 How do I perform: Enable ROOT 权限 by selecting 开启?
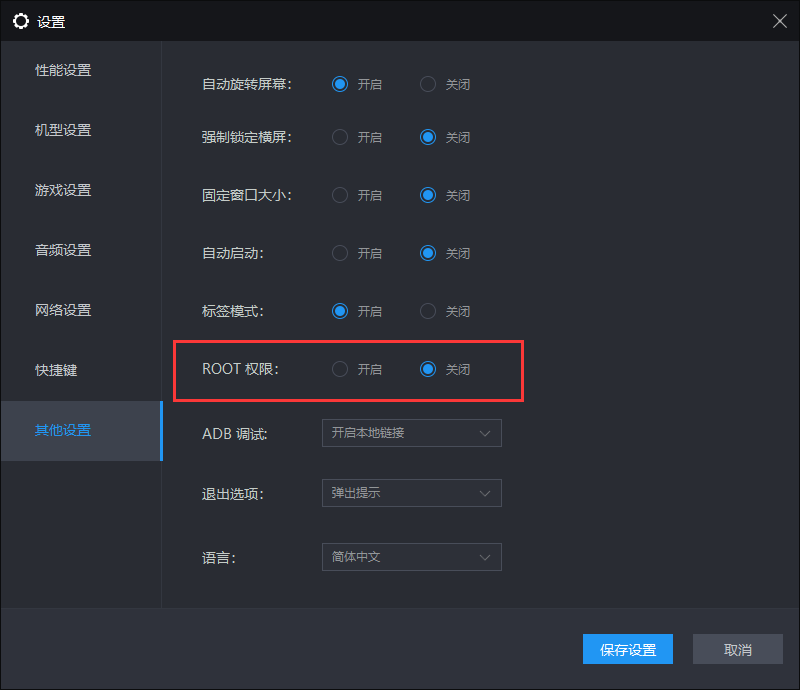coord(340,369)
